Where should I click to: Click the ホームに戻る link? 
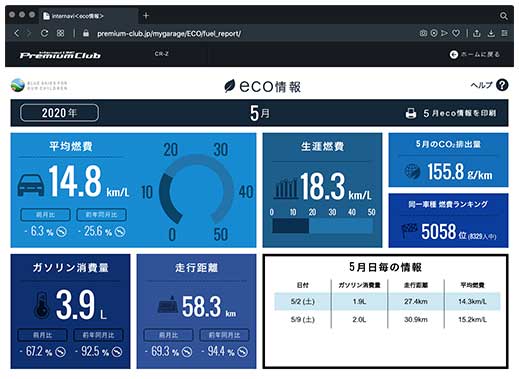[474, 54]
